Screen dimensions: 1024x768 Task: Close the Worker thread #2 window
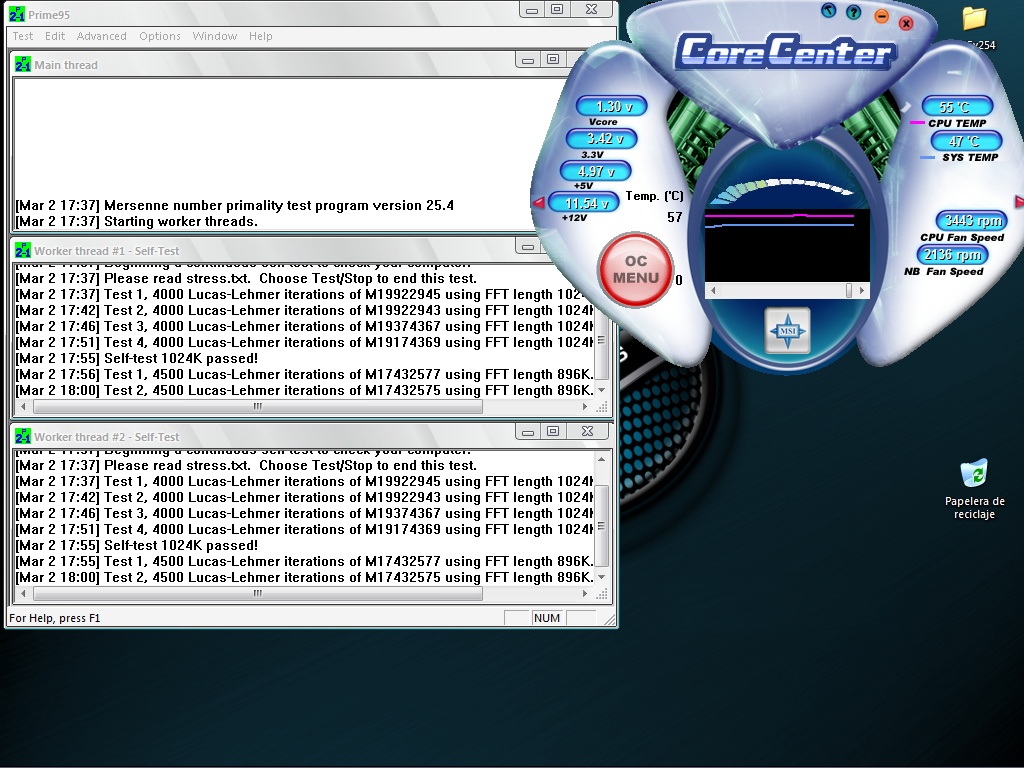pyautogui.click(x=587, y=432)
